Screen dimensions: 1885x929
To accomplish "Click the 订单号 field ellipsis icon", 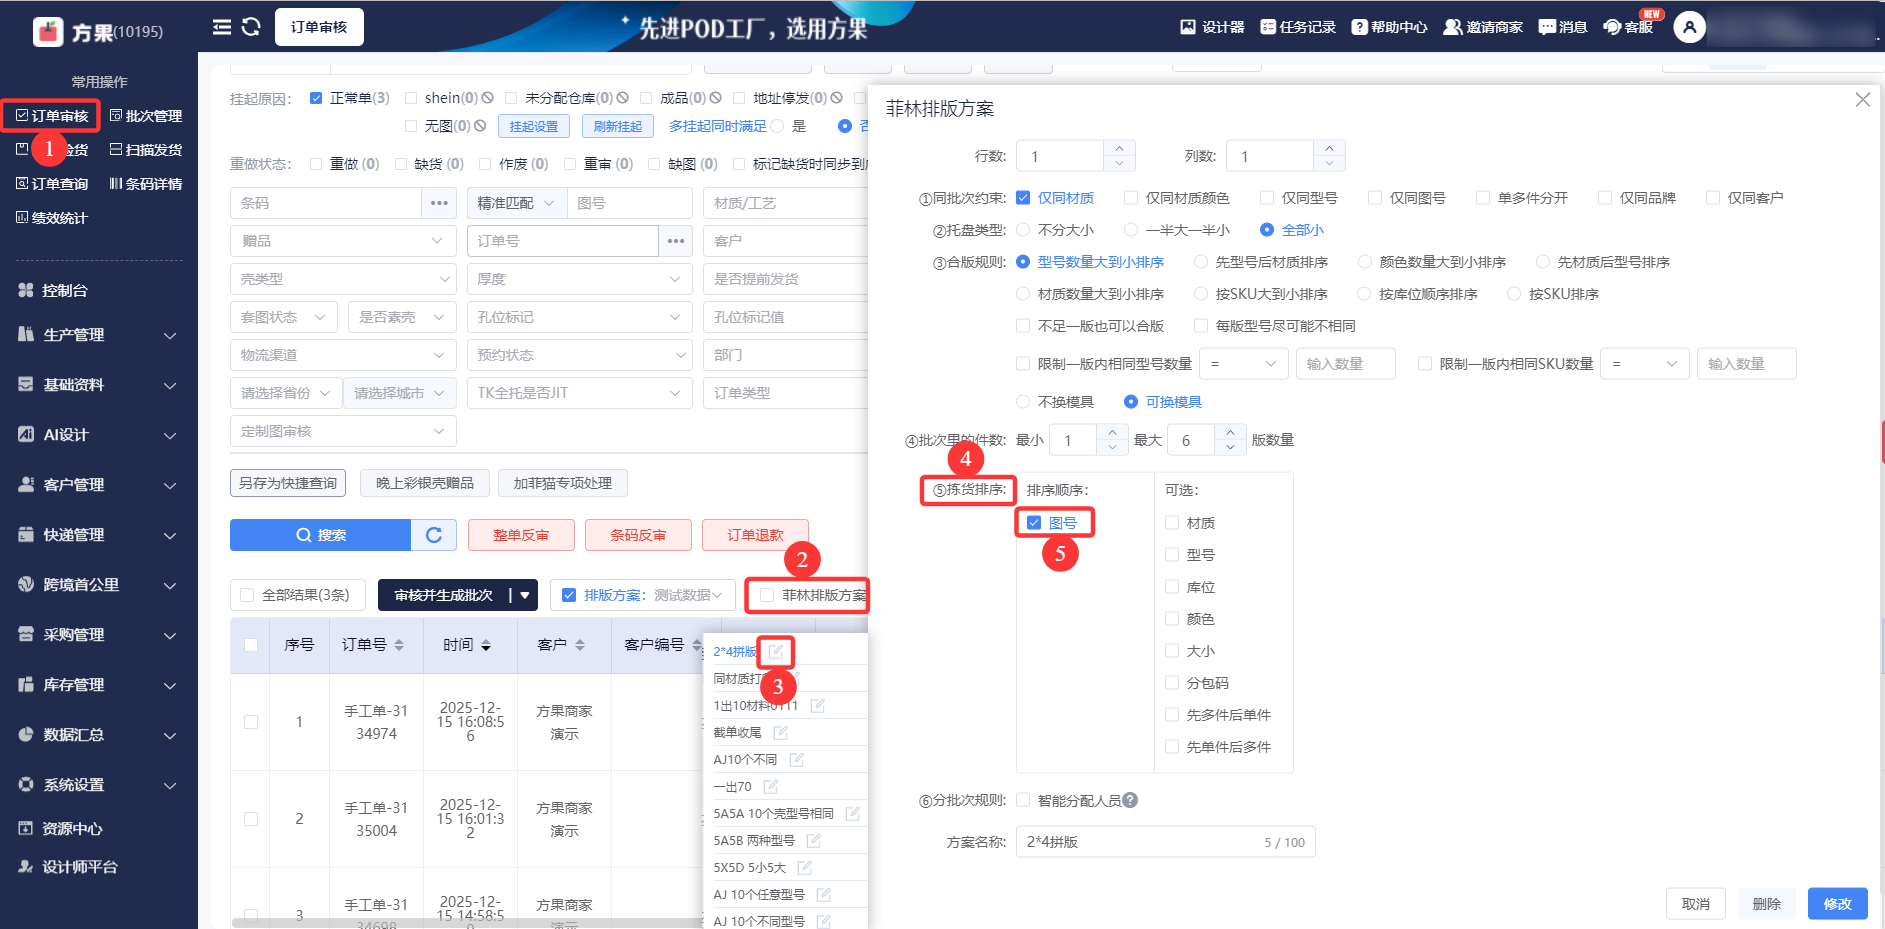I will tap(676, 241).
